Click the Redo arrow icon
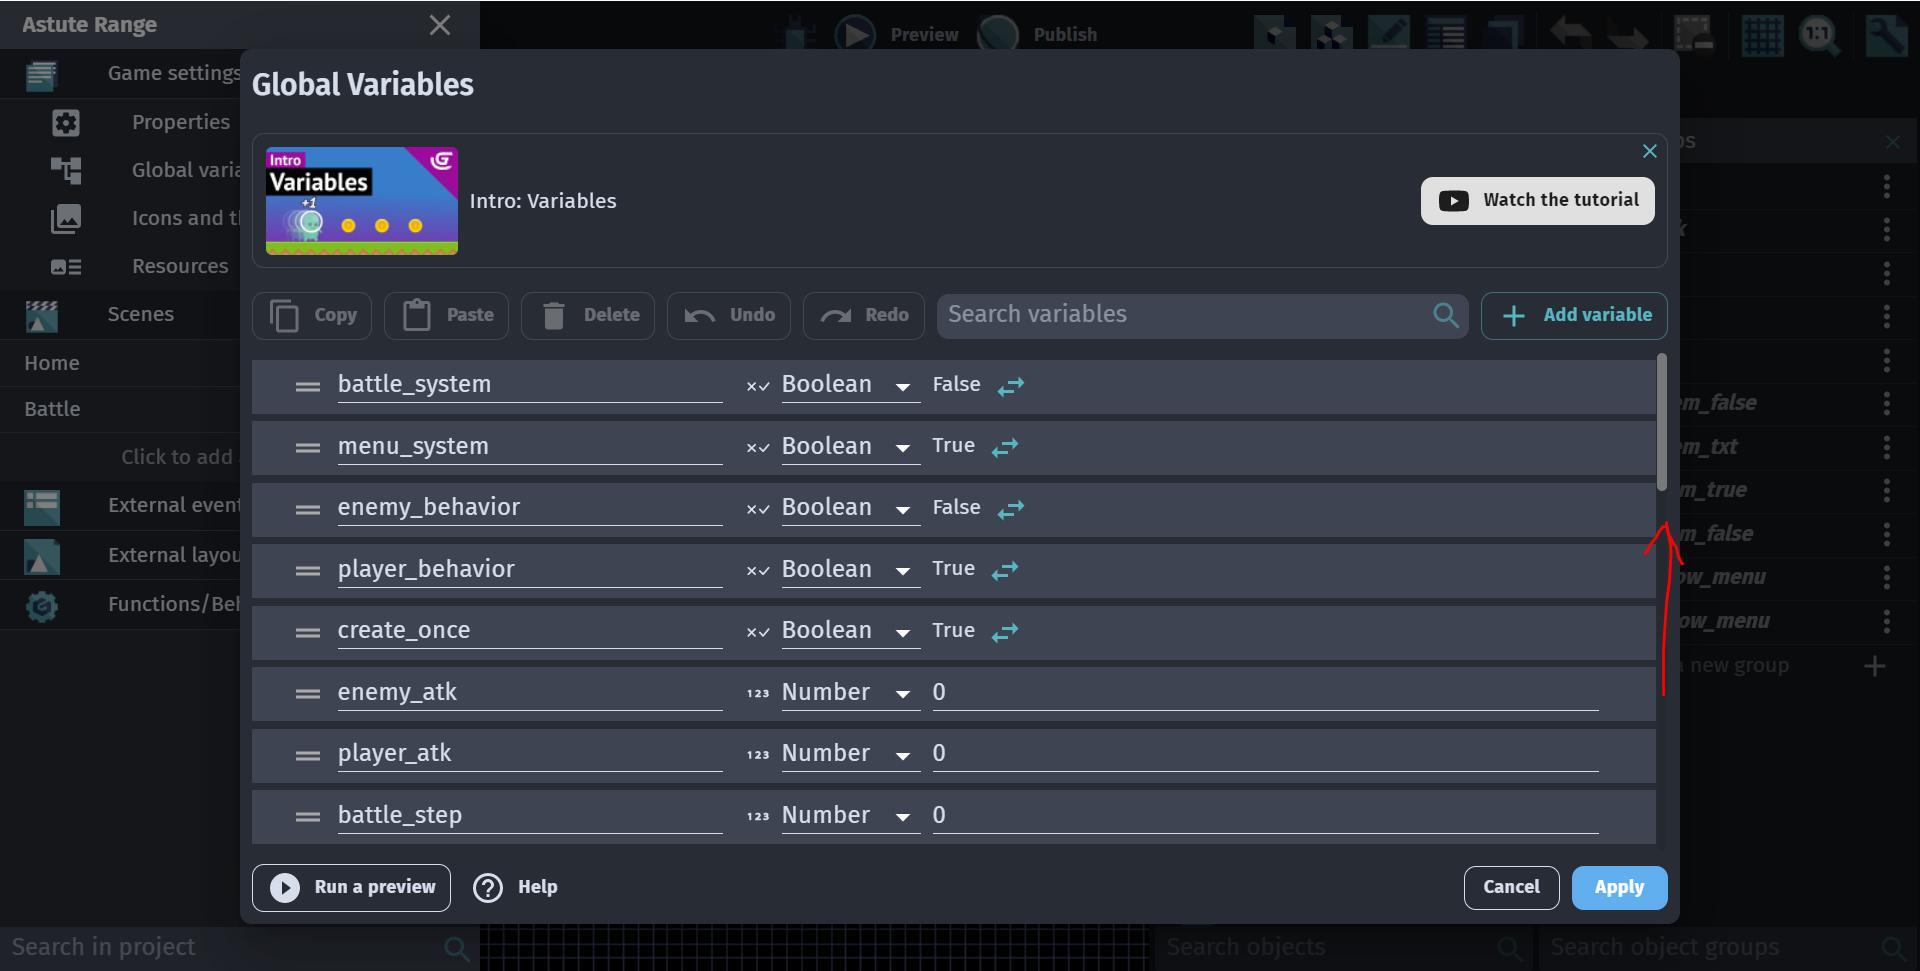The width and height of the screenshot is (1920, 971). pyautogui.click(x=837, y=315)
